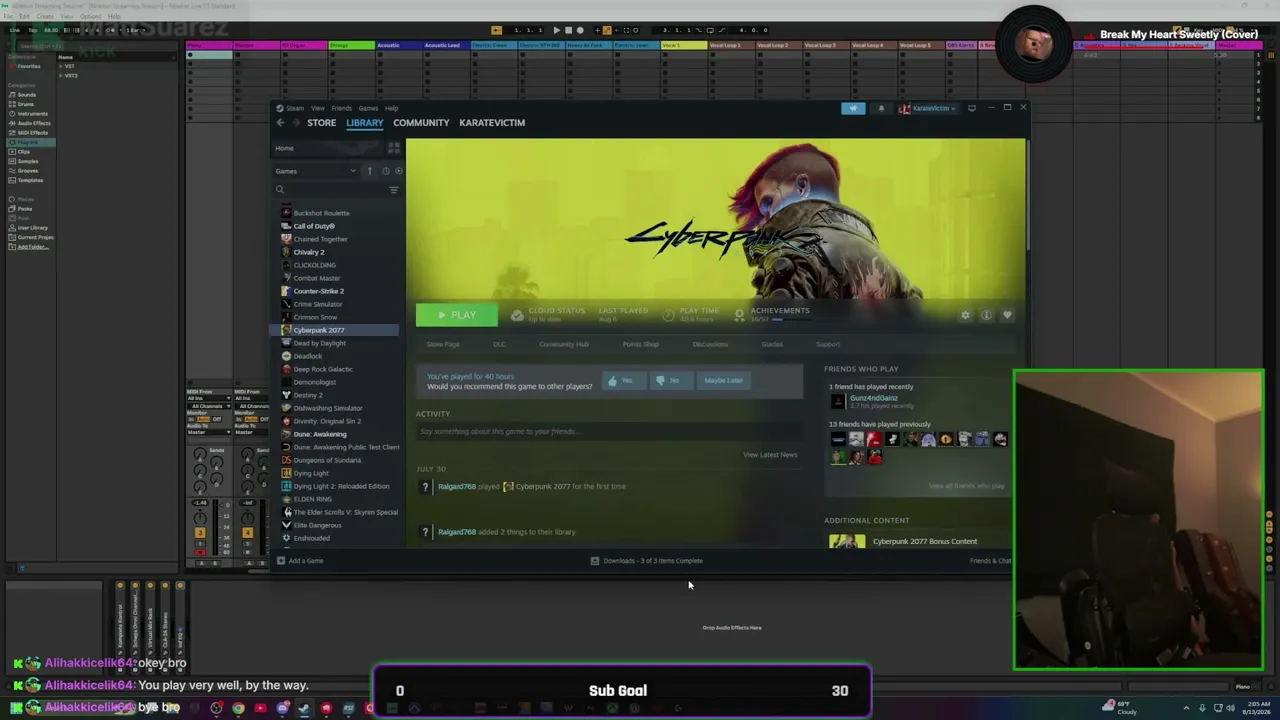Open Steam notifications bell

tap(881, 108)
